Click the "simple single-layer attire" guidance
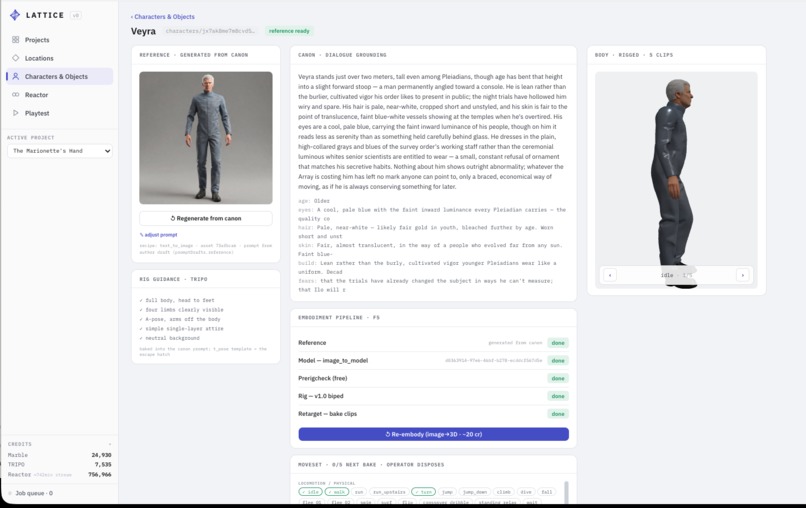The width and height of the screenshot is (806, 508). tap(181, 328)
